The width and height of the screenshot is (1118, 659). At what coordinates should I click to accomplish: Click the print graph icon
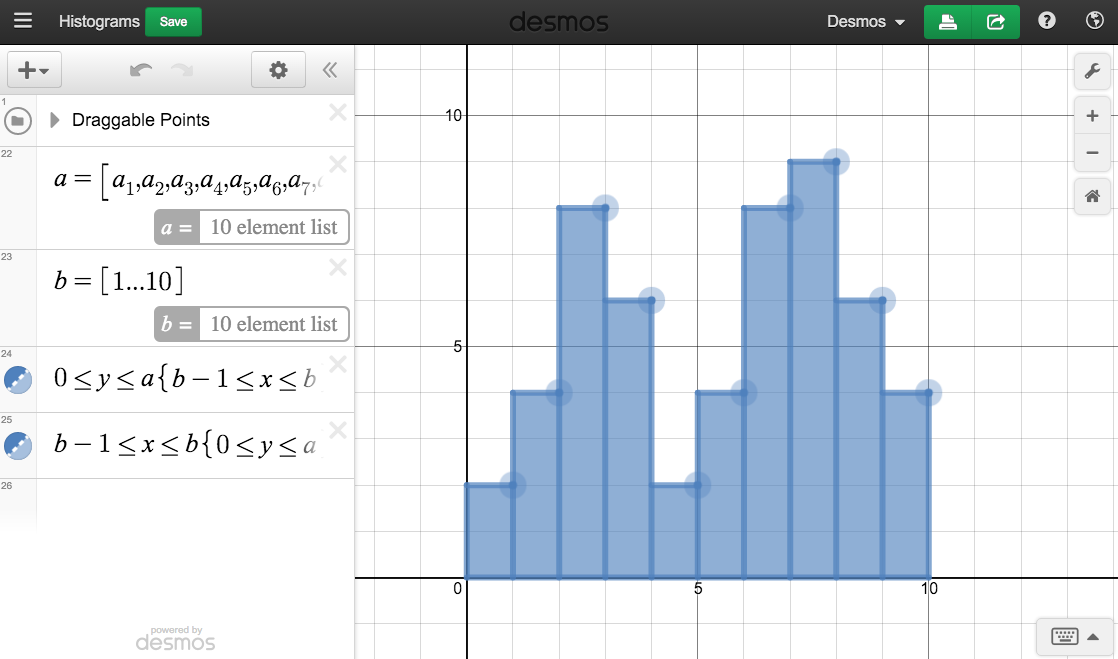[x=948, y=22]
